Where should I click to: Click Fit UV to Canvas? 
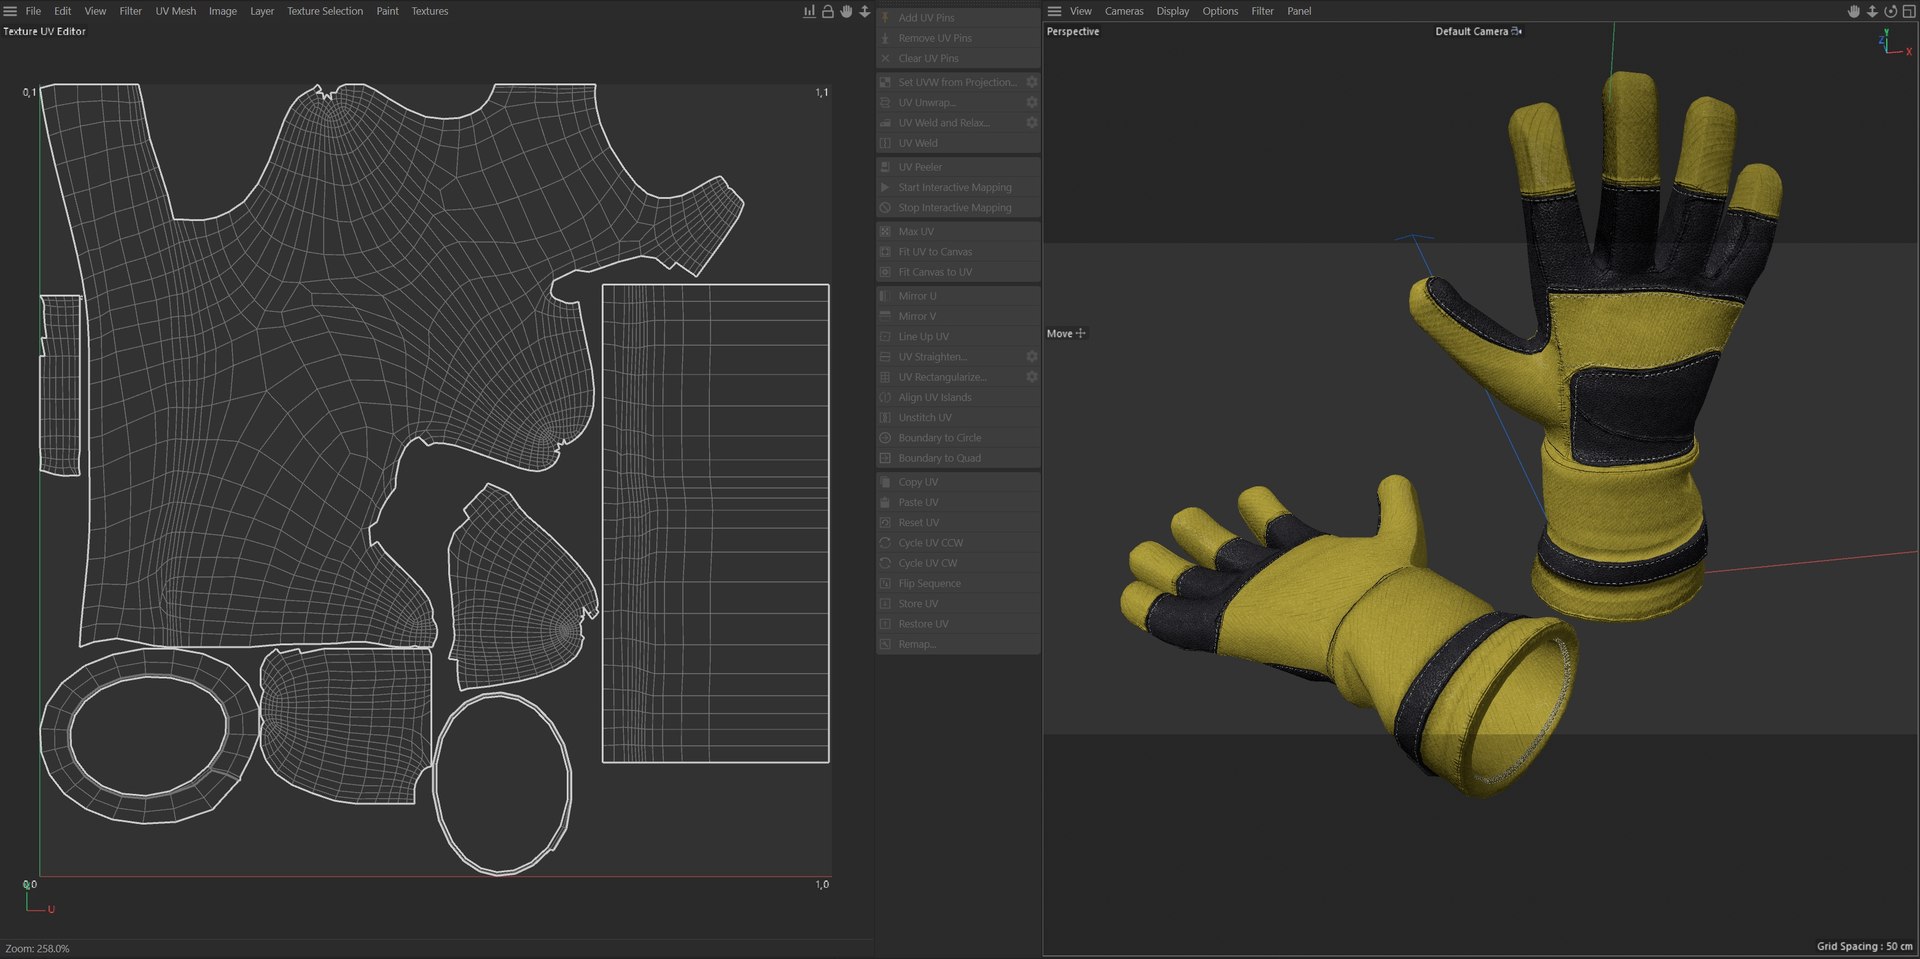tap(958, 251)
